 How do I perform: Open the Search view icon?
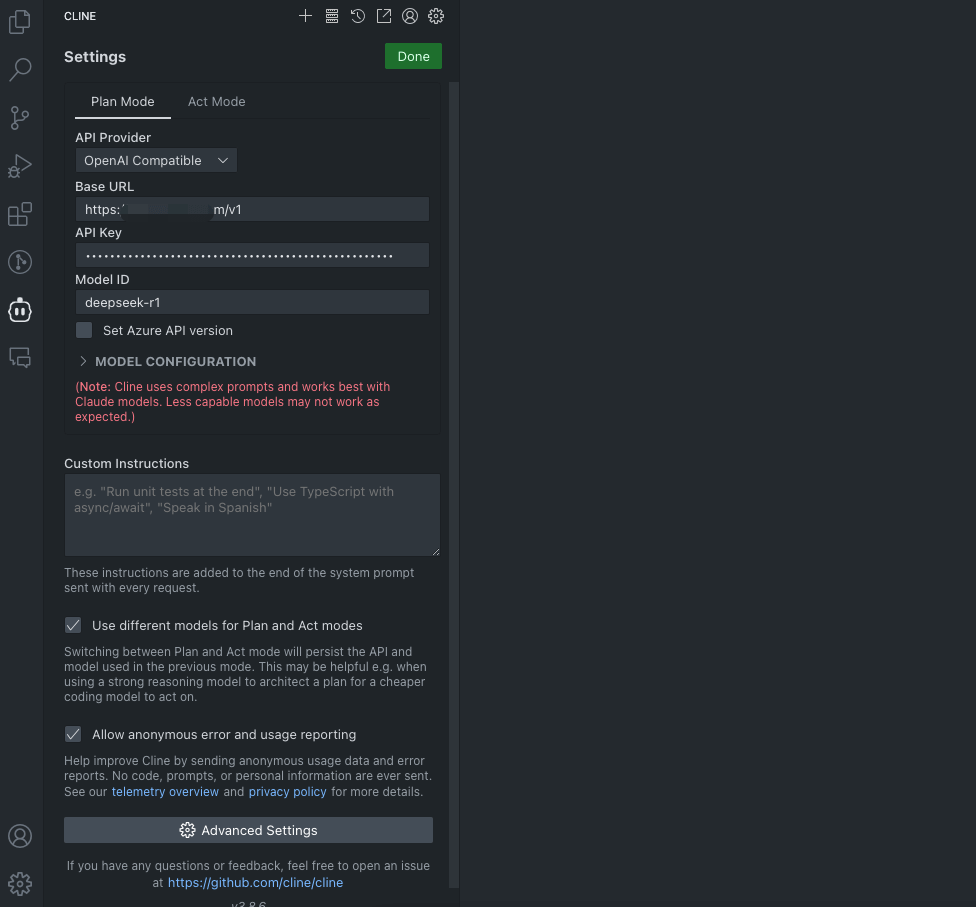click(x=20, y=70)
